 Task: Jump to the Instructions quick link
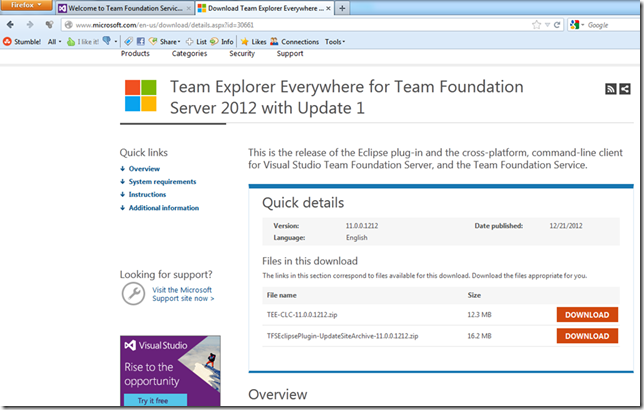click(x=147, y=194)
